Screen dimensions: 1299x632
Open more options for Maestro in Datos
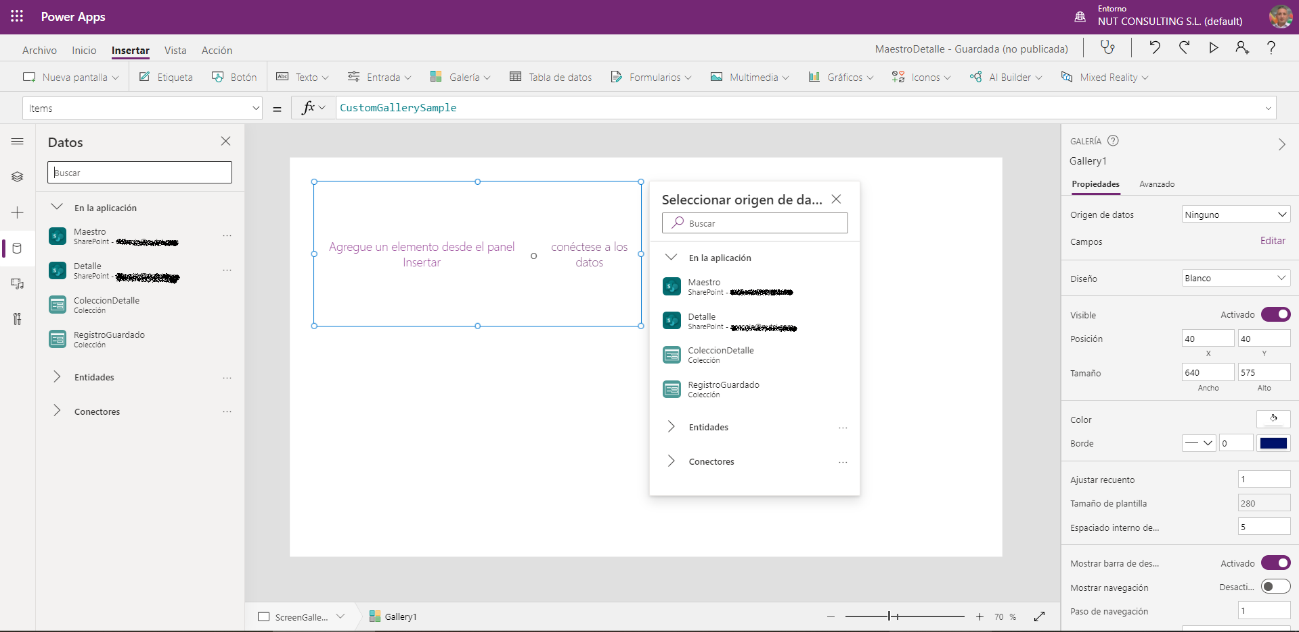pyautogui.click(x=227, y=236)
